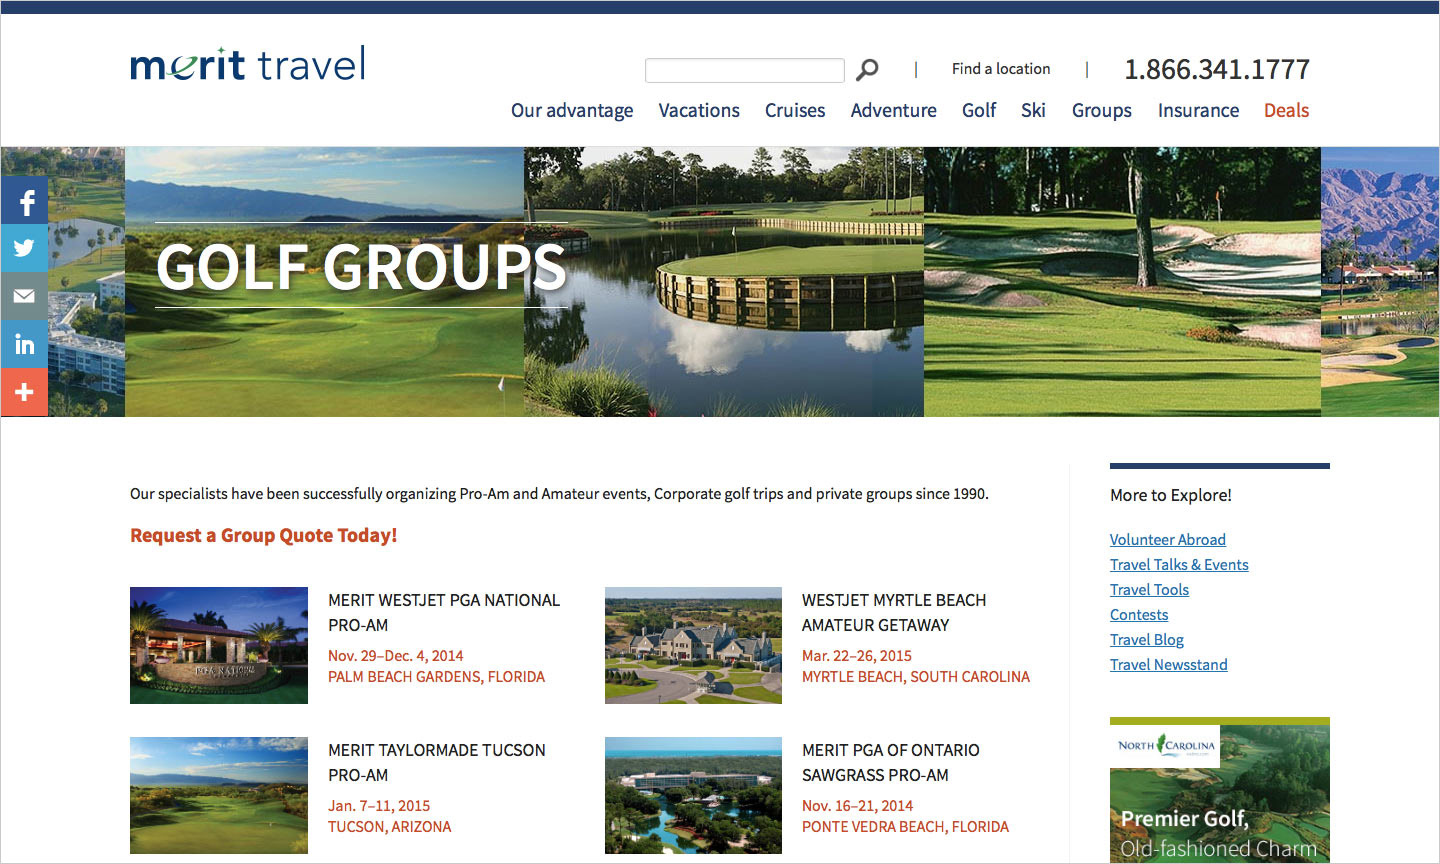Share page via Twitter icon
Screen dimensions: 1440x864
click(24, 248)
